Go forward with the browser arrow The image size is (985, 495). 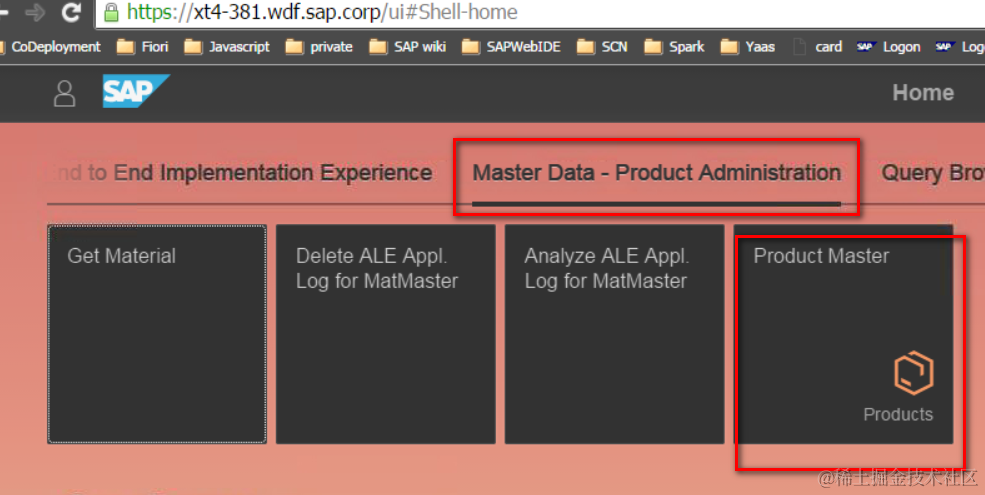(x=35, y=12)
